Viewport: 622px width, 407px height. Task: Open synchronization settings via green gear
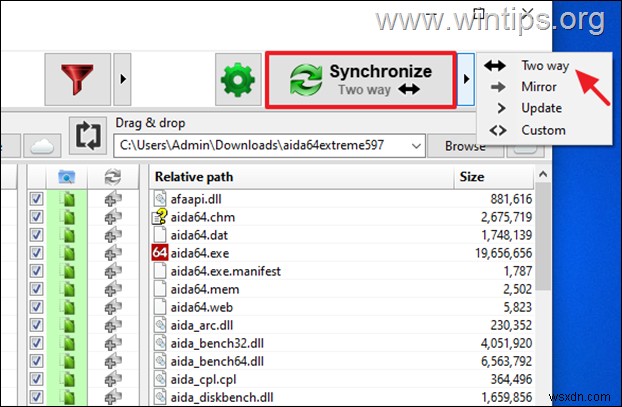point(238,79)
